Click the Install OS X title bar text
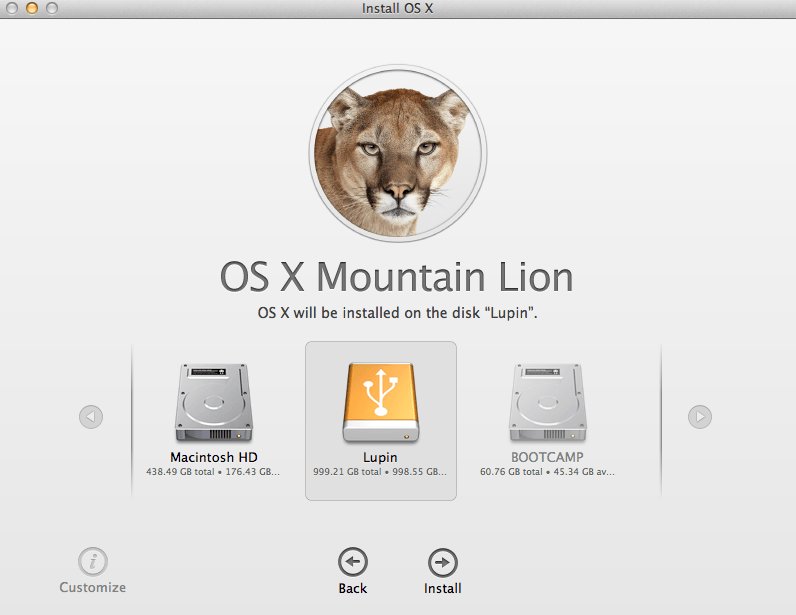The height and width of the screenshot is (615, 796). click(x=398, y=9)
